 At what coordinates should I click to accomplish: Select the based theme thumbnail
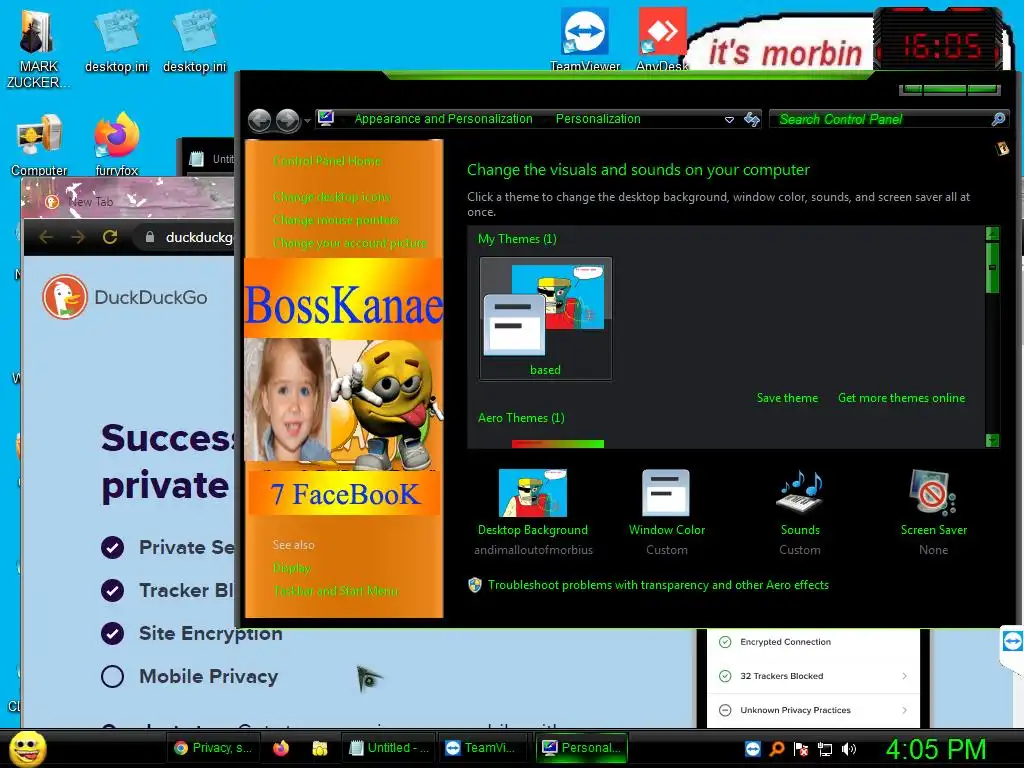tap(545, 318)
